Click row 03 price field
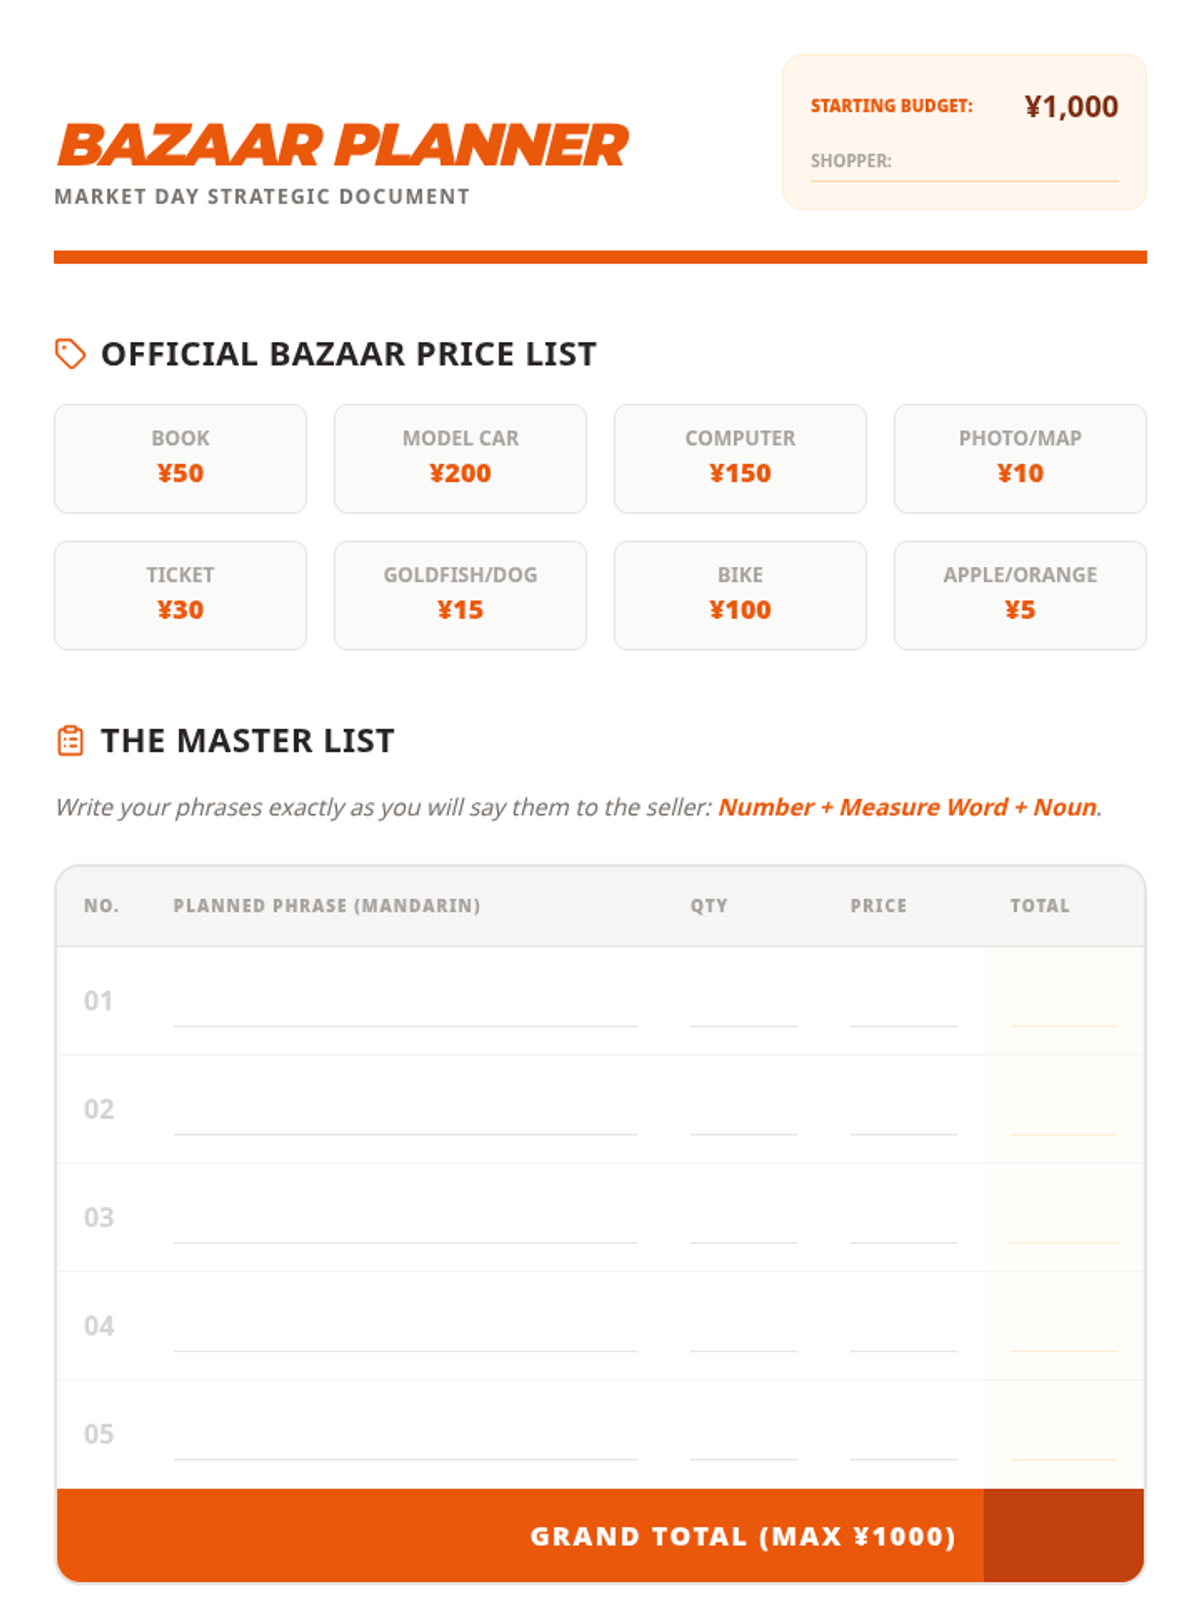This screenshot has height=1600, width=1200. [903, 1221]
